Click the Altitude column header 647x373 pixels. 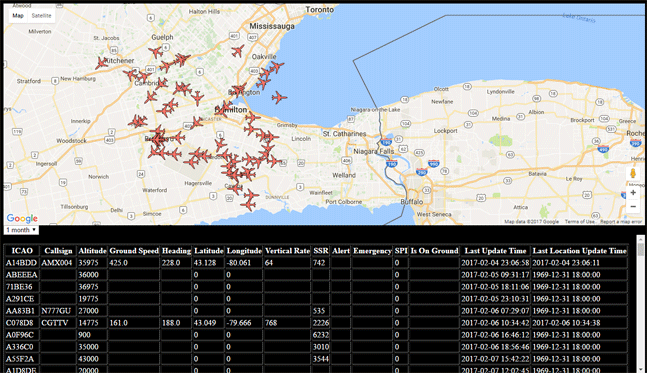point(92,251)
